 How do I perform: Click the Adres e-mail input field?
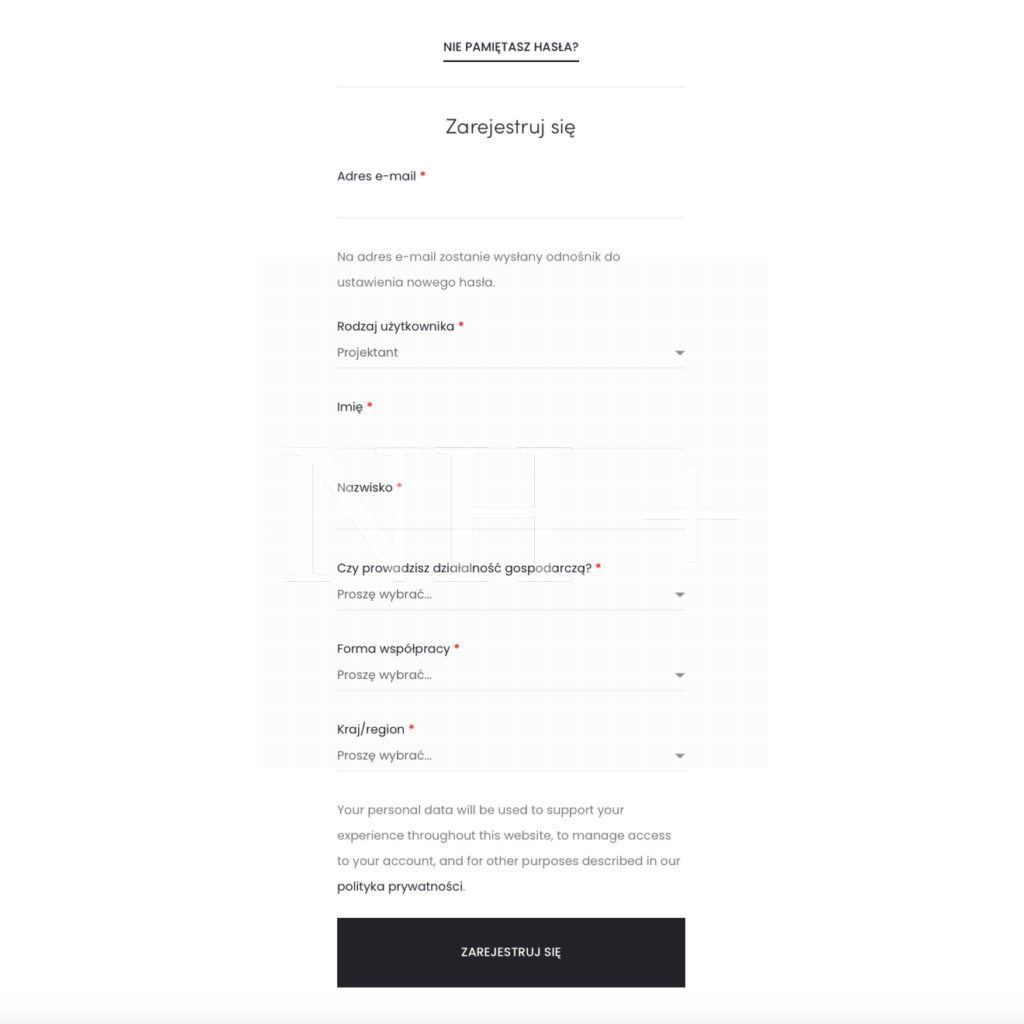[x=510, y=203]
